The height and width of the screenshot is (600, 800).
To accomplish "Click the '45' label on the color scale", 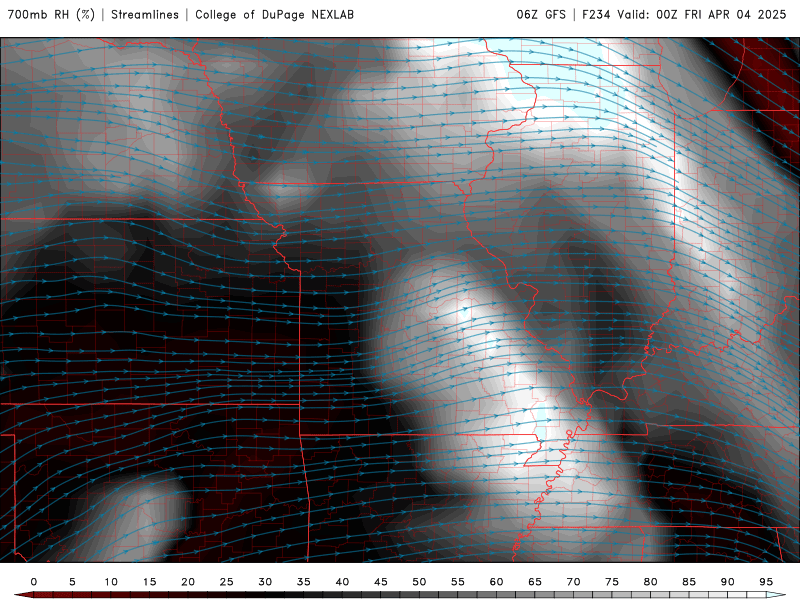I will coord(381,582).
